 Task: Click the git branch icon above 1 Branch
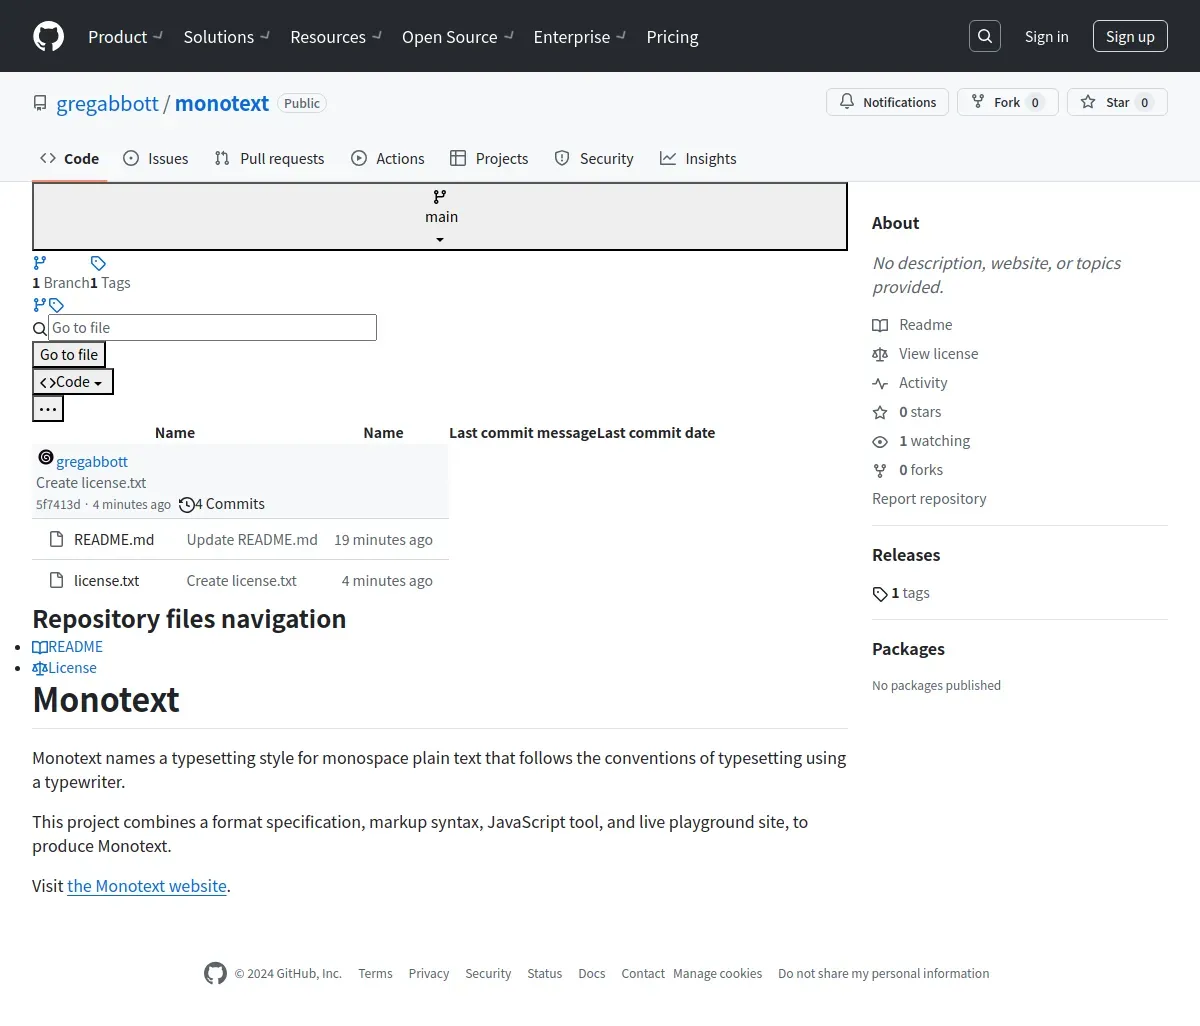[x=40, y=263]
